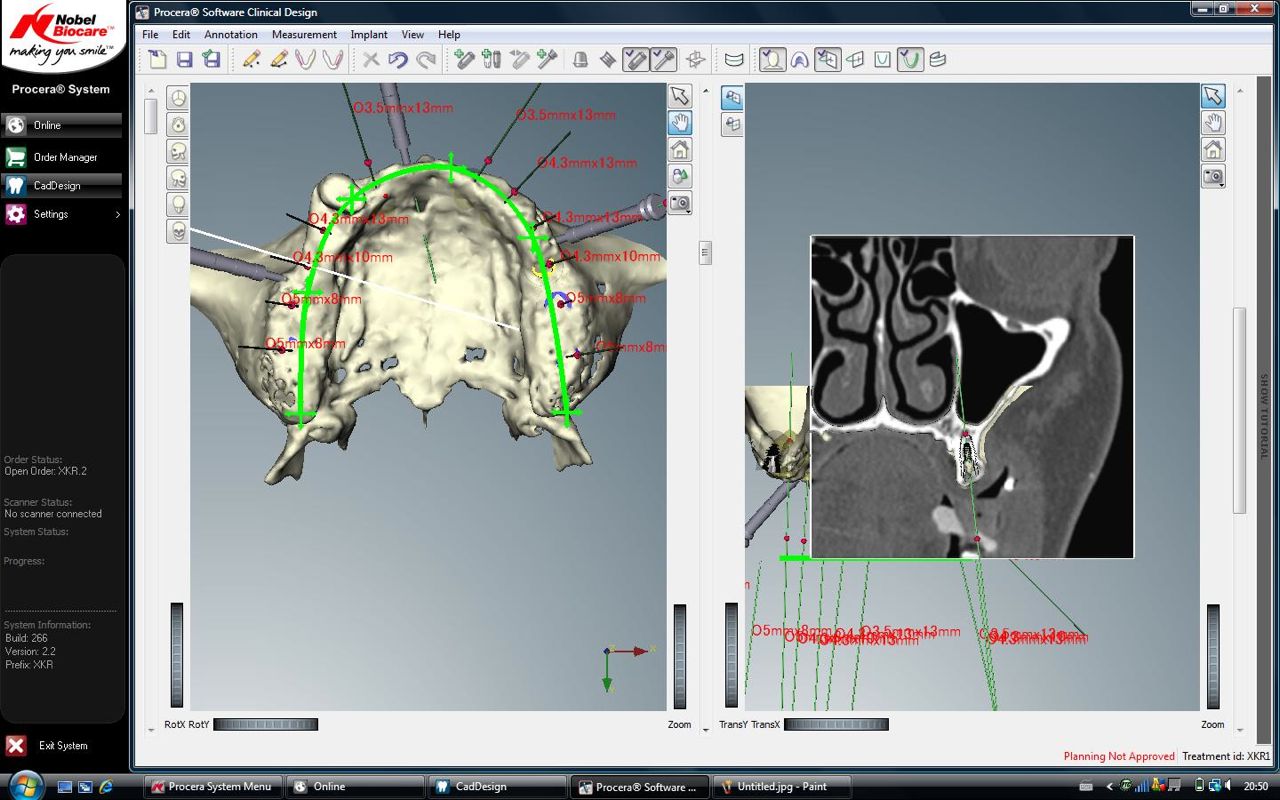Click the Save with checkmark icon
This screenshot has height=800, width=1280.
212,60
